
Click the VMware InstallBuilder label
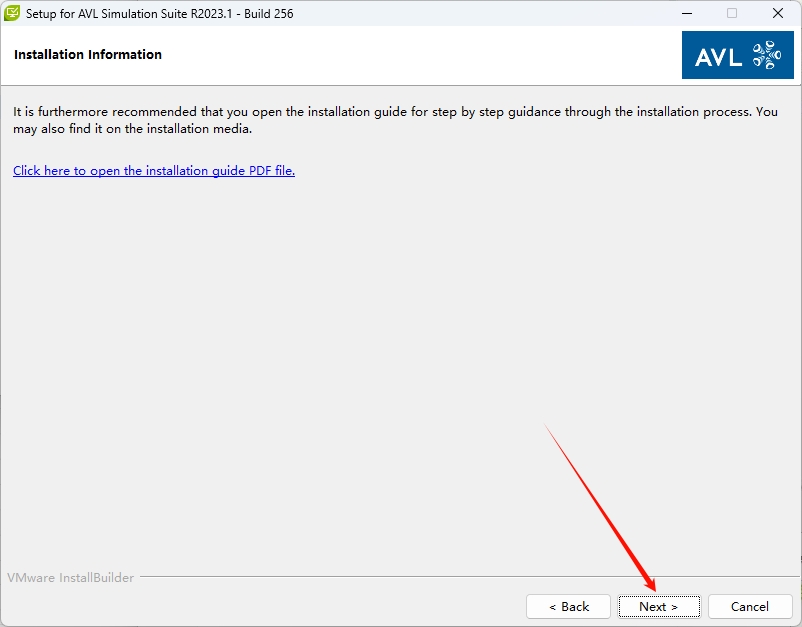coord(71,578)
